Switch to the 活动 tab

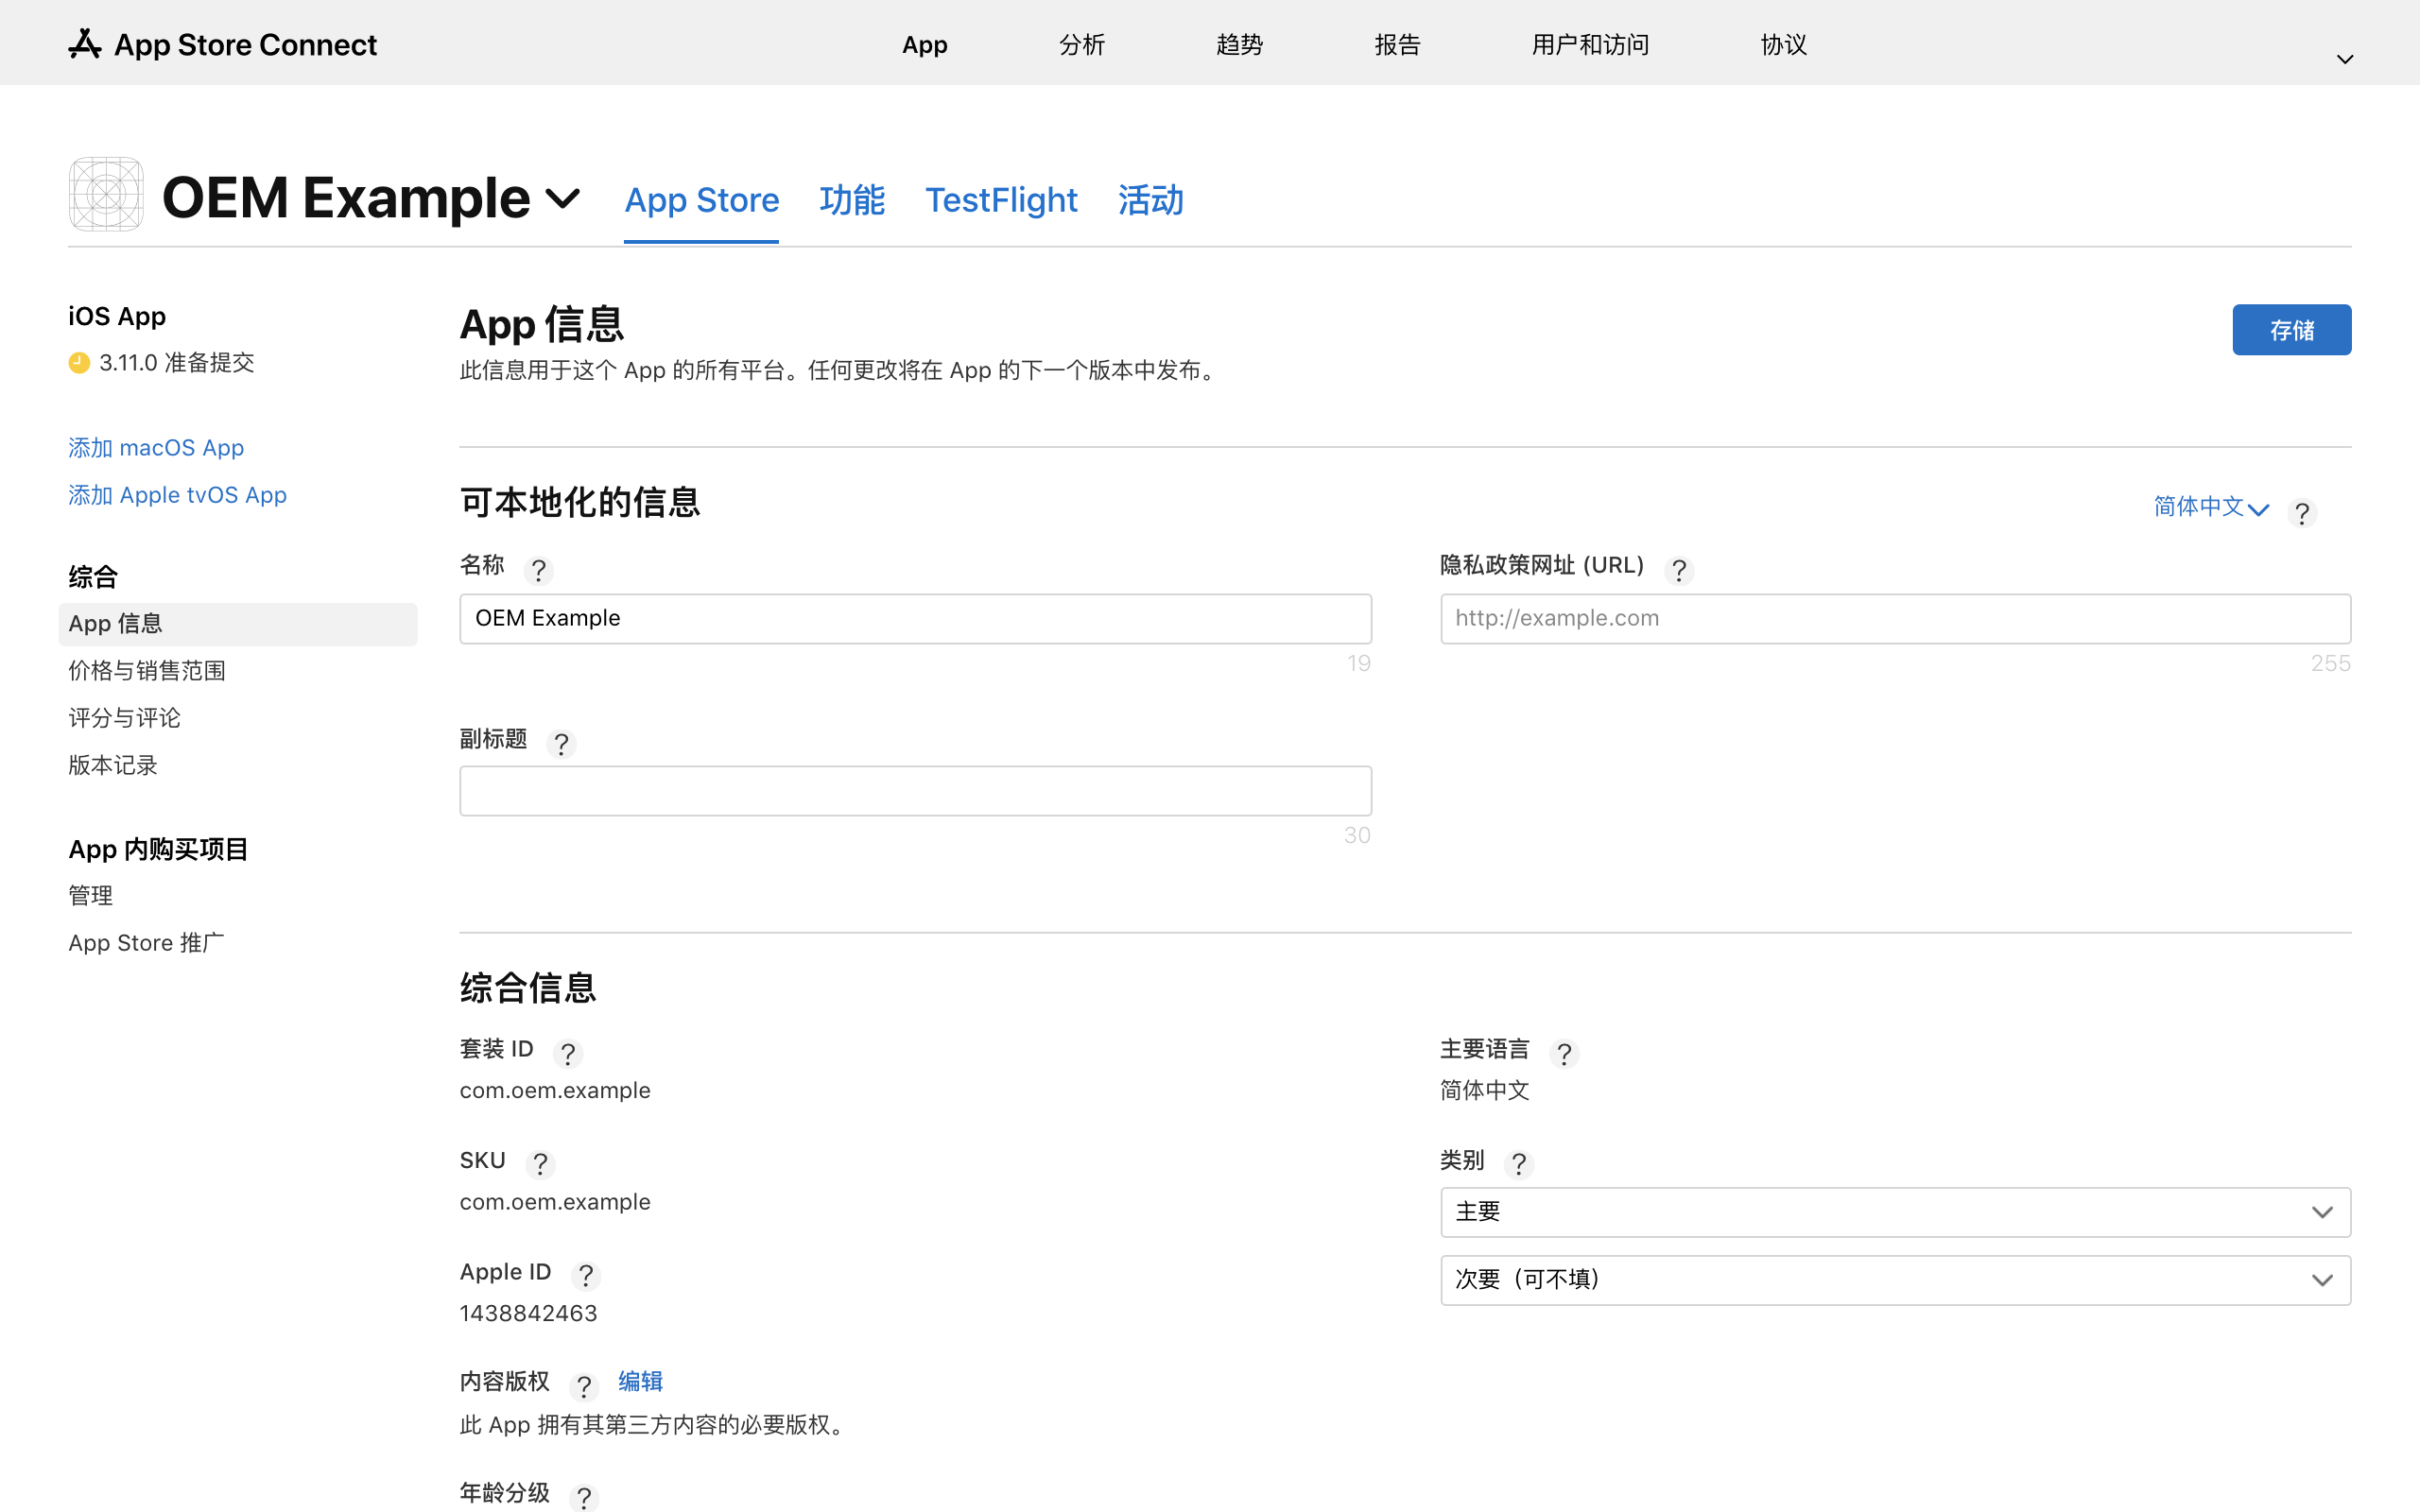[x=1151, y=200]
